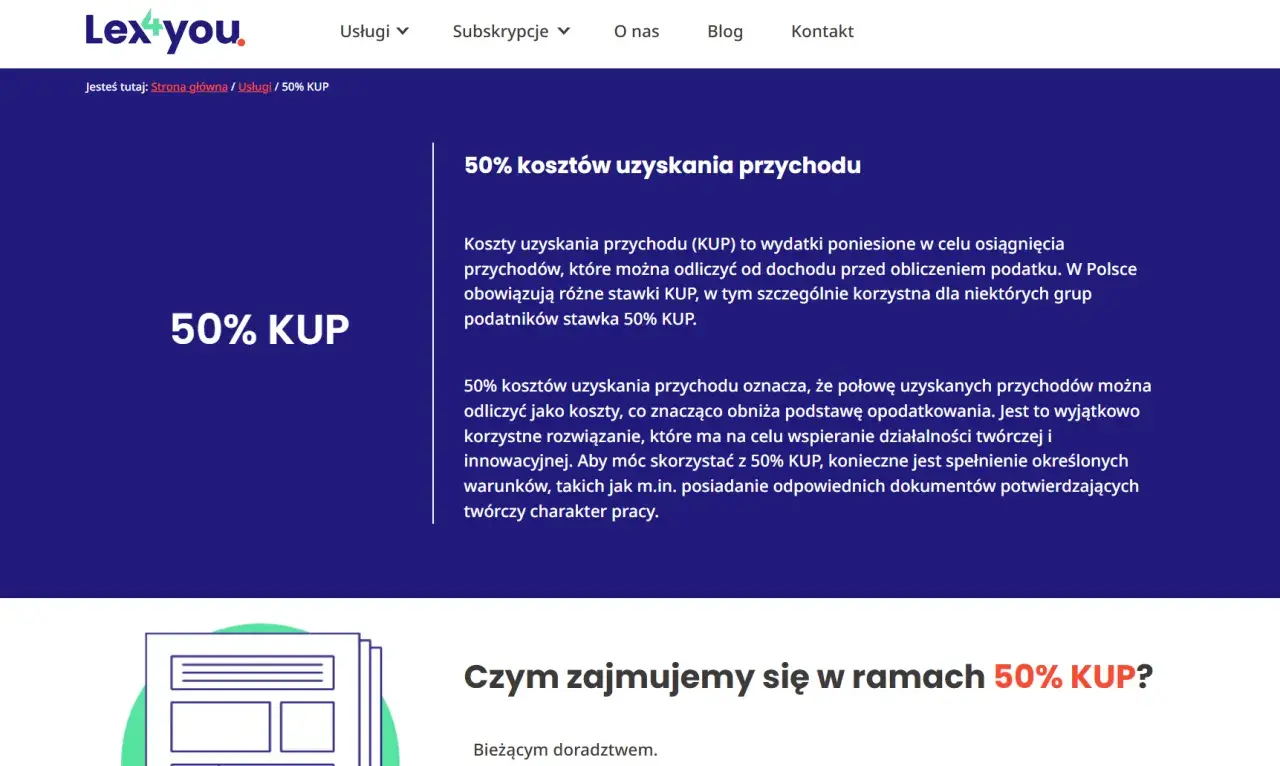Click the Jesteś tutaj label

(x=116, y=87)
